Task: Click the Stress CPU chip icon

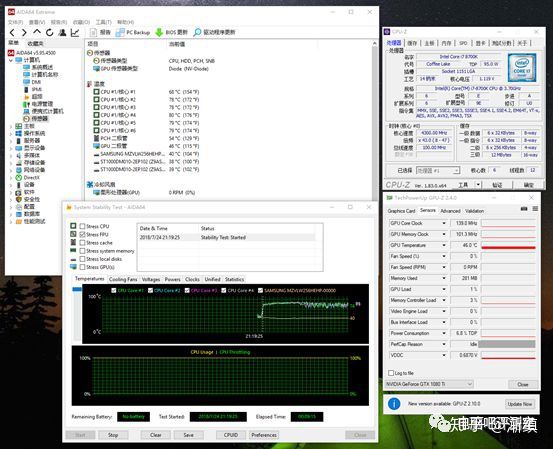Action: pos(73,226)
